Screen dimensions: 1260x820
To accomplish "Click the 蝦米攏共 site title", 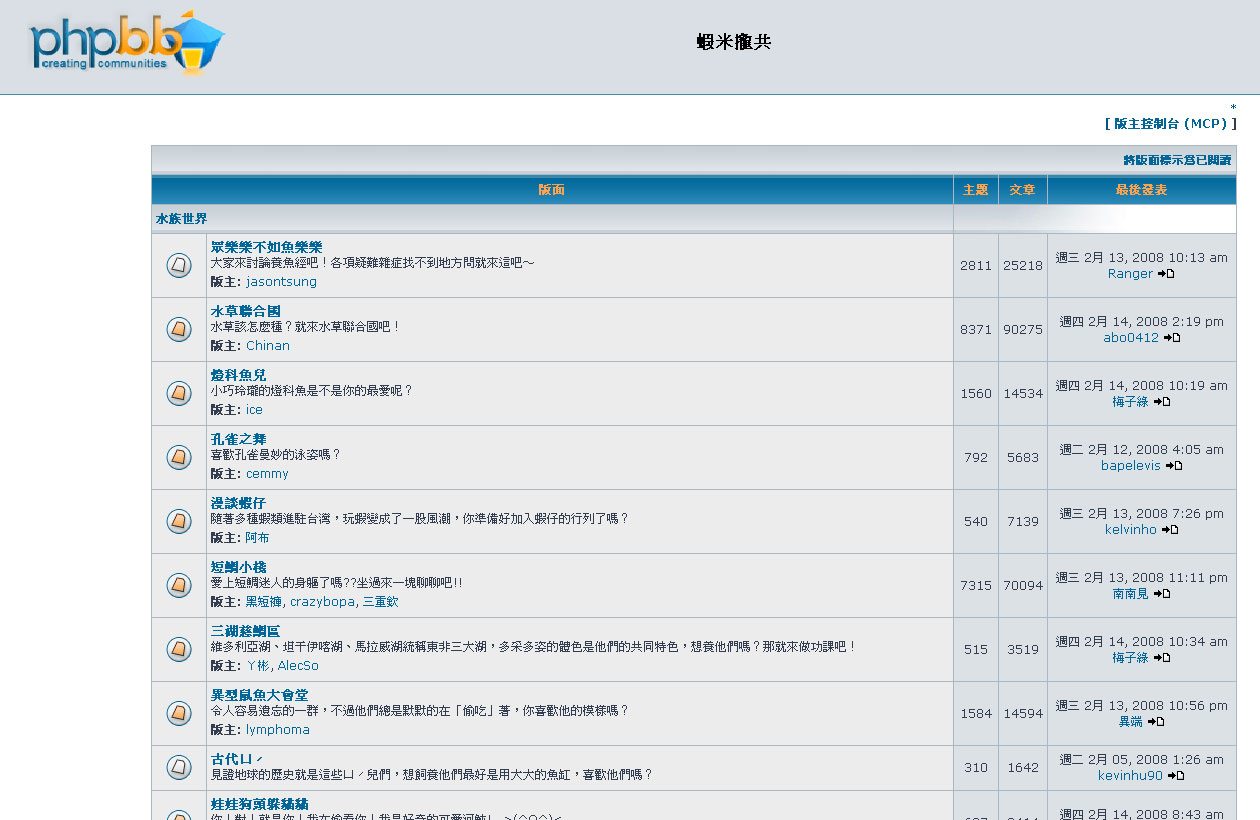I will pyautogui.click(x=734, y=42).
